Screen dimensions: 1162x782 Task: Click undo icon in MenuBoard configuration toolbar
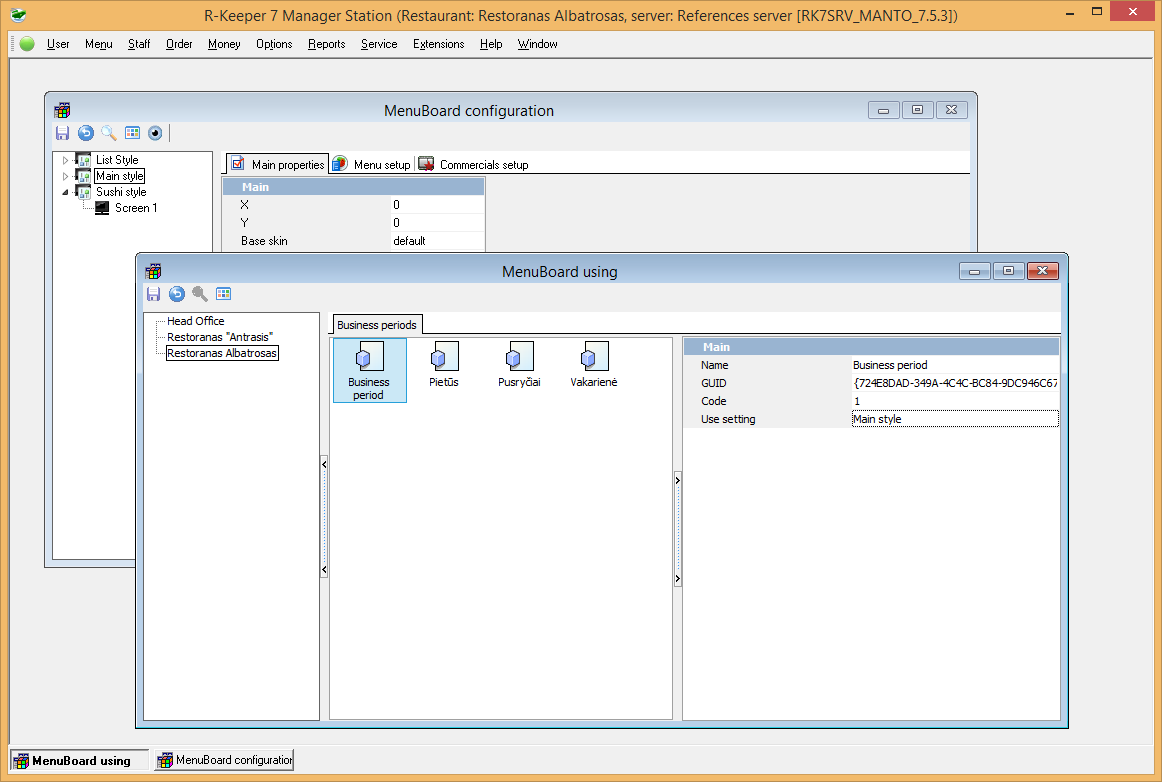point(86,133)
